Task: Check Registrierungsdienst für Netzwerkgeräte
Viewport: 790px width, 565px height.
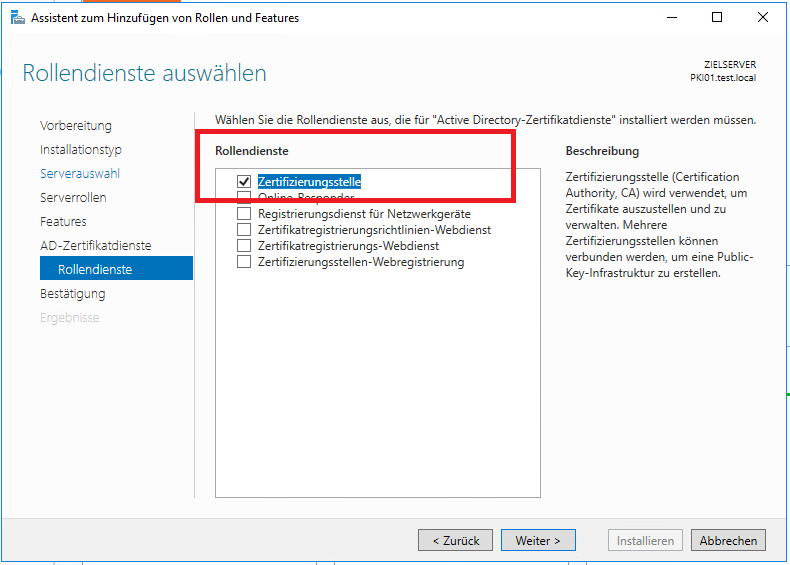Action: (x=243, y=214)
